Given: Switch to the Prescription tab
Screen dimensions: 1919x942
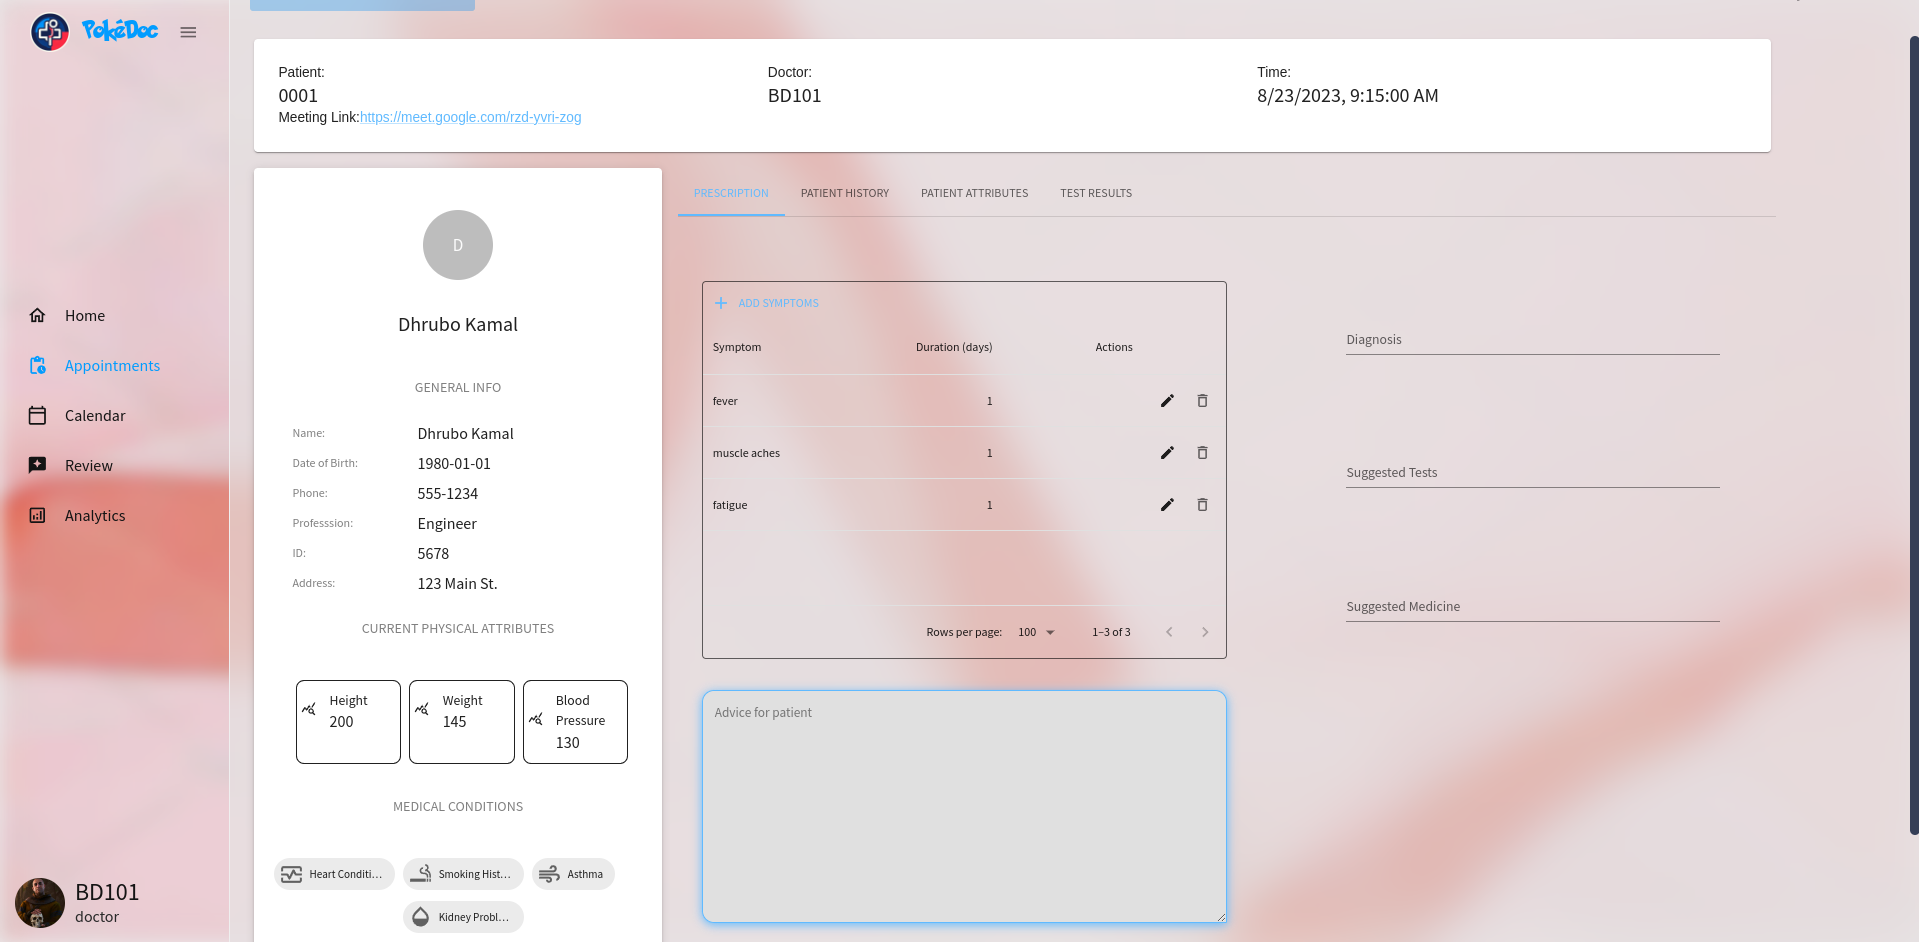Looking at the screenshot, I should tap(731, 193).
